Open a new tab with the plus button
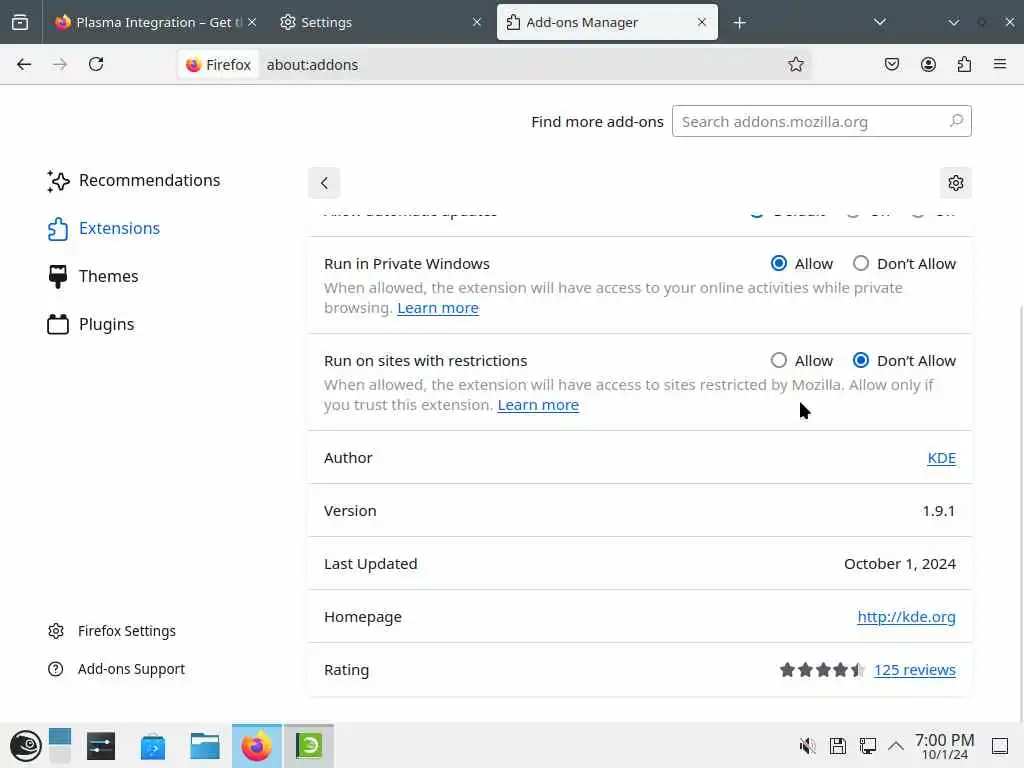 [739, 23]
